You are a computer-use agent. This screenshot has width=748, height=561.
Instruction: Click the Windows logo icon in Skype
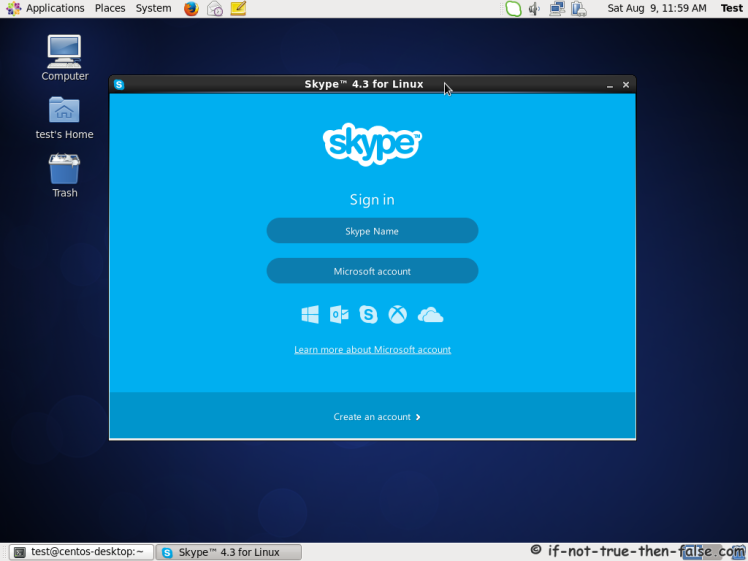(x=310, y=315)
